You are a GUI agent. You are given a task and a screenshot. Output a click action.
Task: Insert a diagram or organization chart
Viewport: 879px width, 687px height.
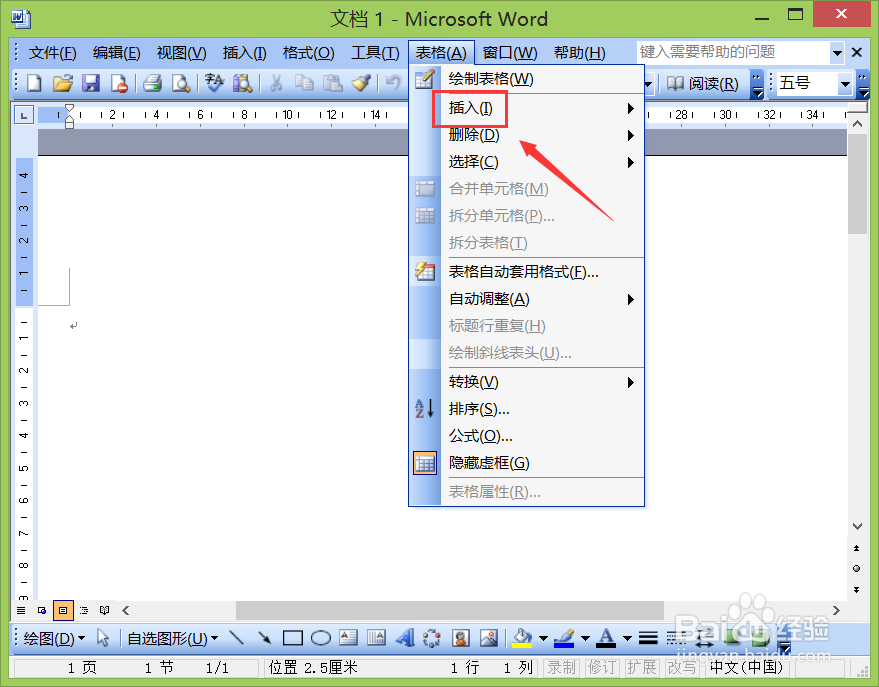(x=432, y=638)
